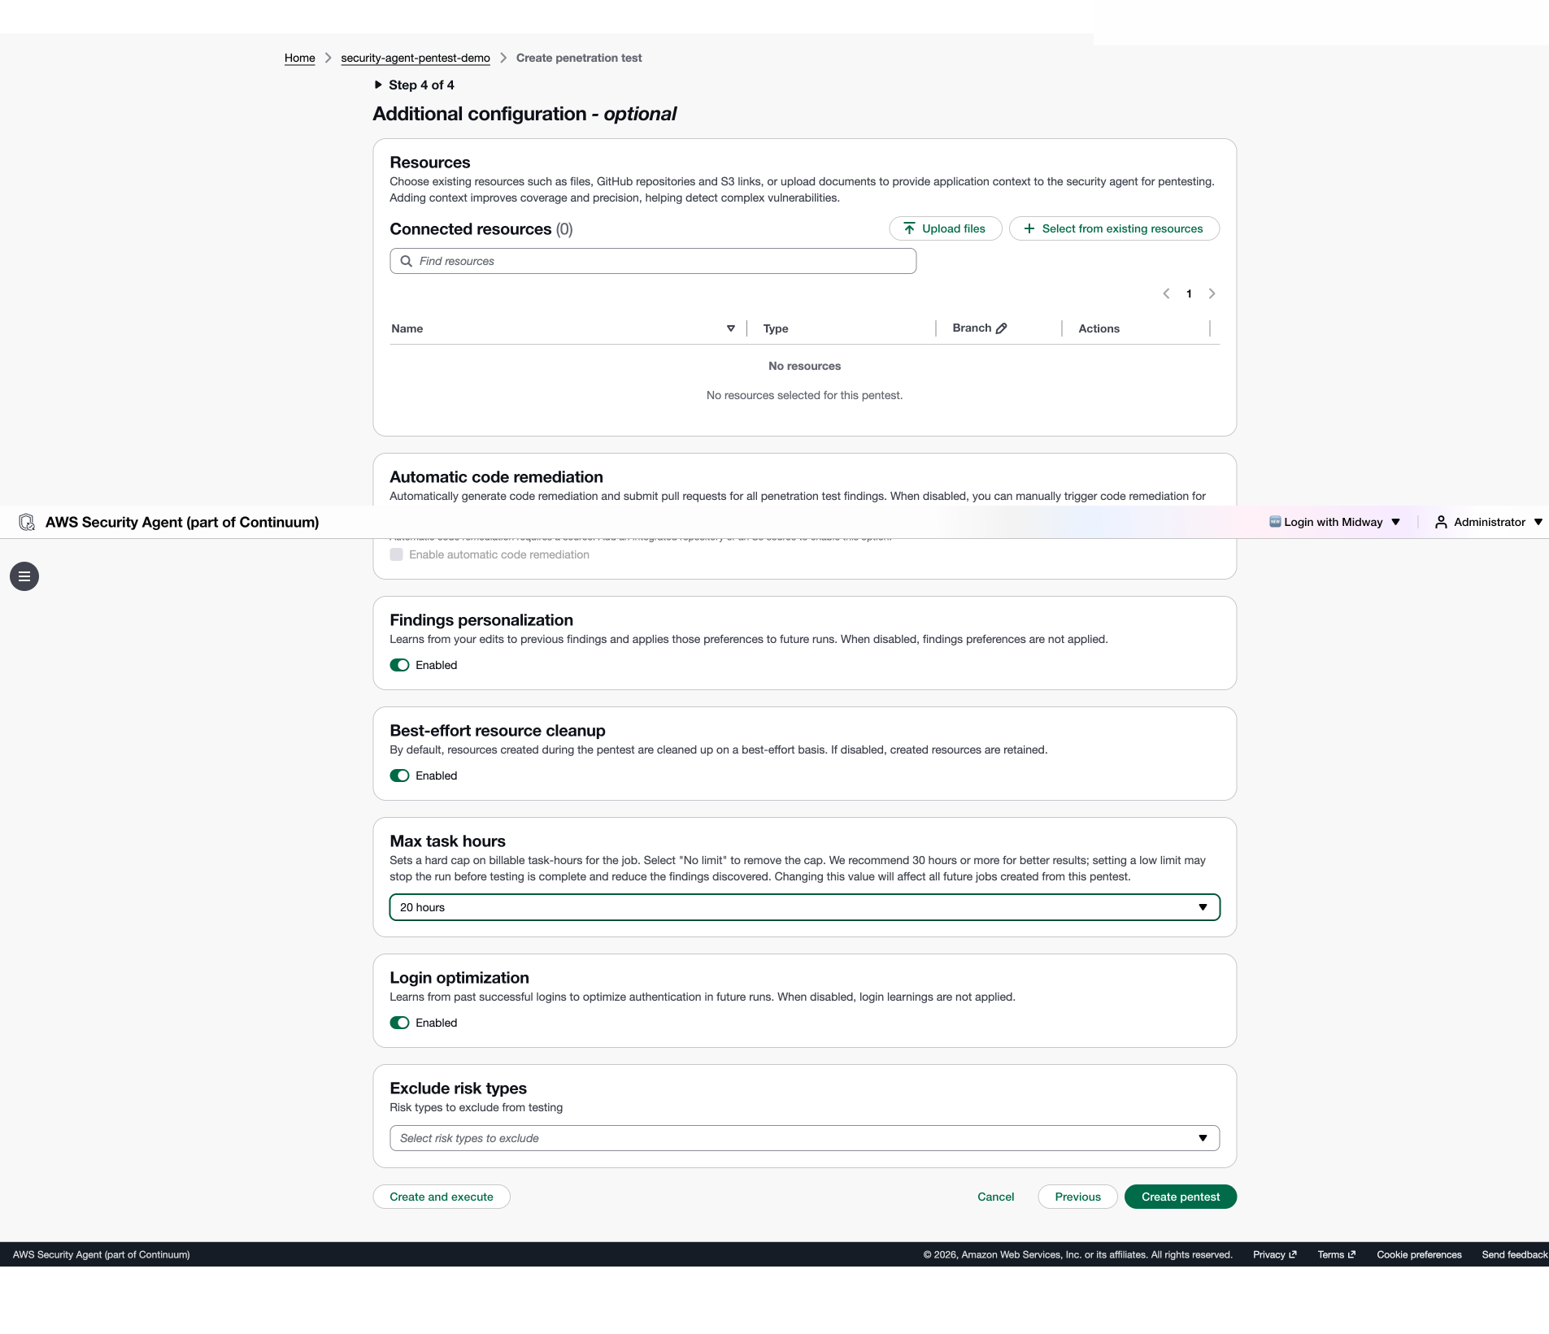This screenshot has width=1549, height=1334.
Task: Click Create pentest button
Action: tap(1180, 1197)
